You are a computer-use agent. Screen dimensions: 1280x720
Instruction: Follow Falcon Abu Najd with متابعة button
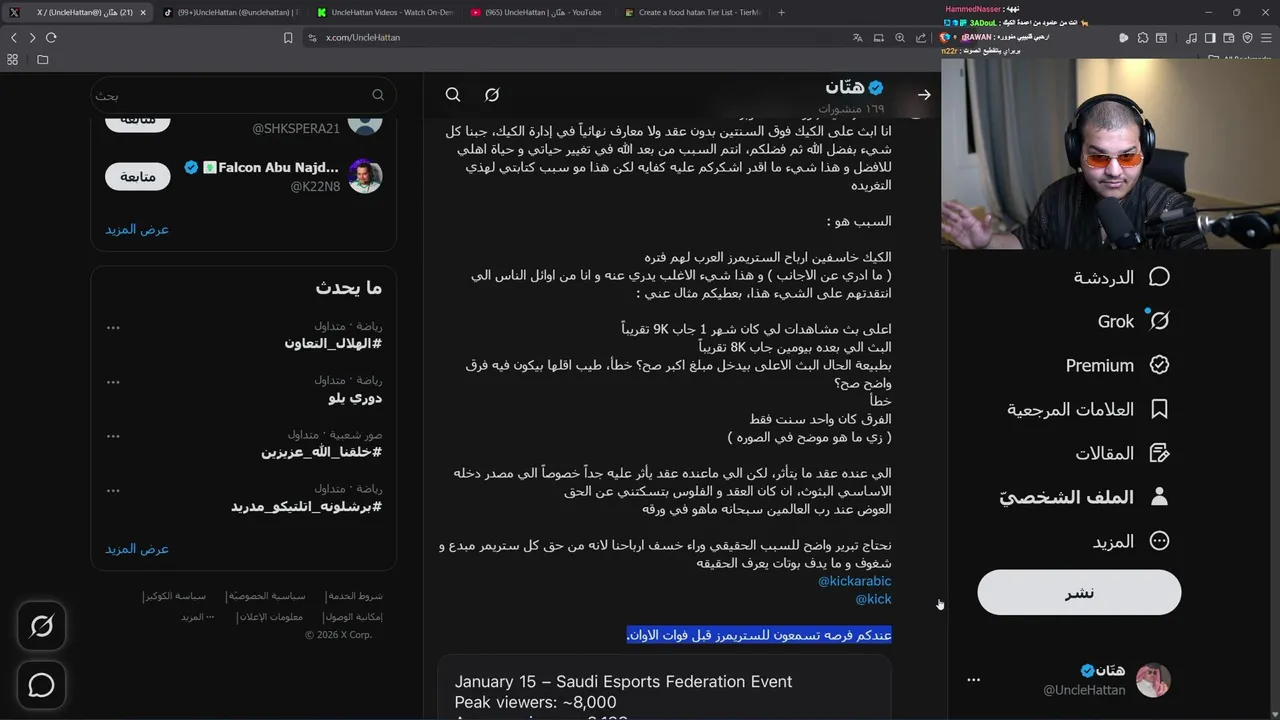pyautogui.click(x=137, y=176)
